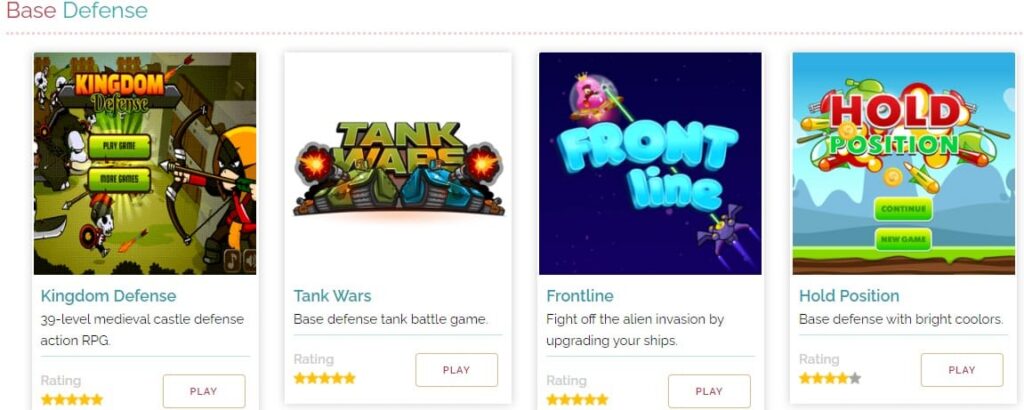This screenshot has height=410, width=1024.
Task: Open the Hold Position game thumbnail
Action: (904, 163)
